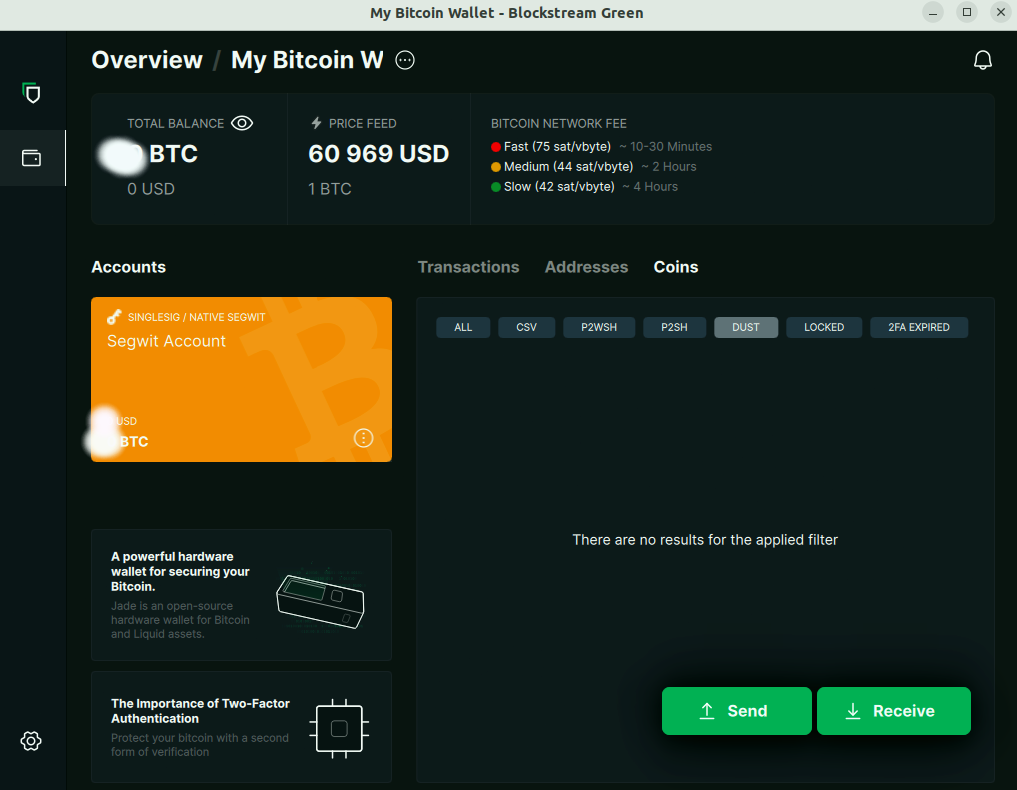Image resolution: width=1017 pixels, height=790 pixels.
Task: Click My Bitcoin W wallet title
Action: 307,60
